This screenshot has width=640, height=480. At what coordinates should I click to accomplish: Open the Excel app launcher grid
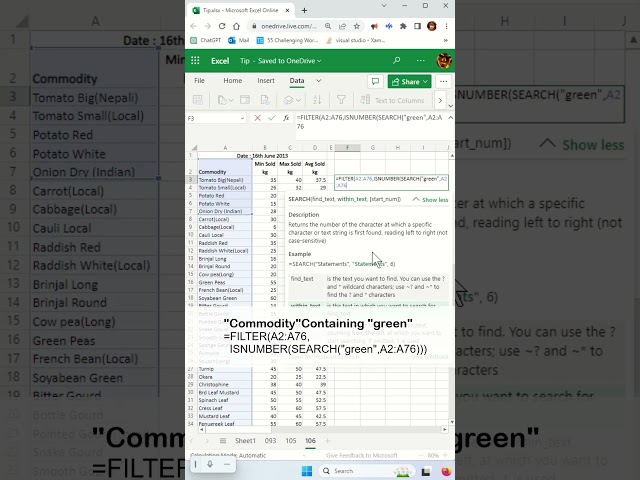(x=195, y=60)
